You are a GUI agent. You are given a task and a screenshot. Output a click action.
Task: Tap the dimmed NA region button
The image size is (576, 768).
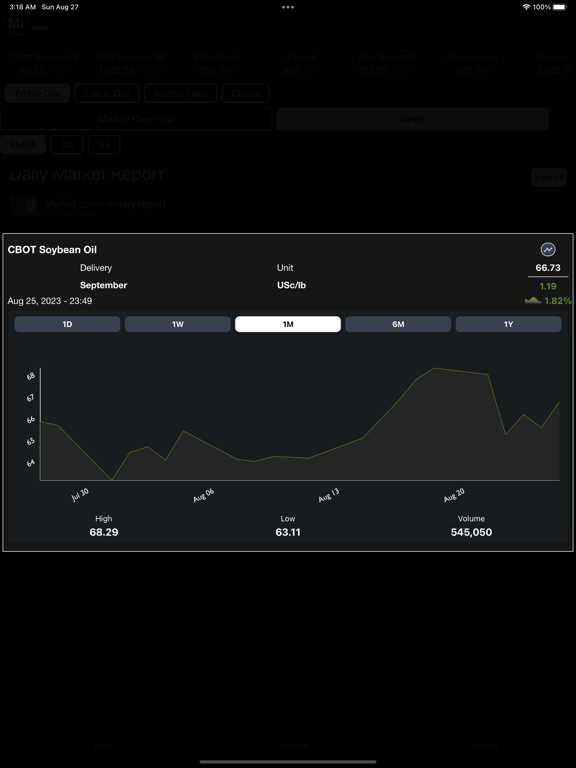(67, 145)
